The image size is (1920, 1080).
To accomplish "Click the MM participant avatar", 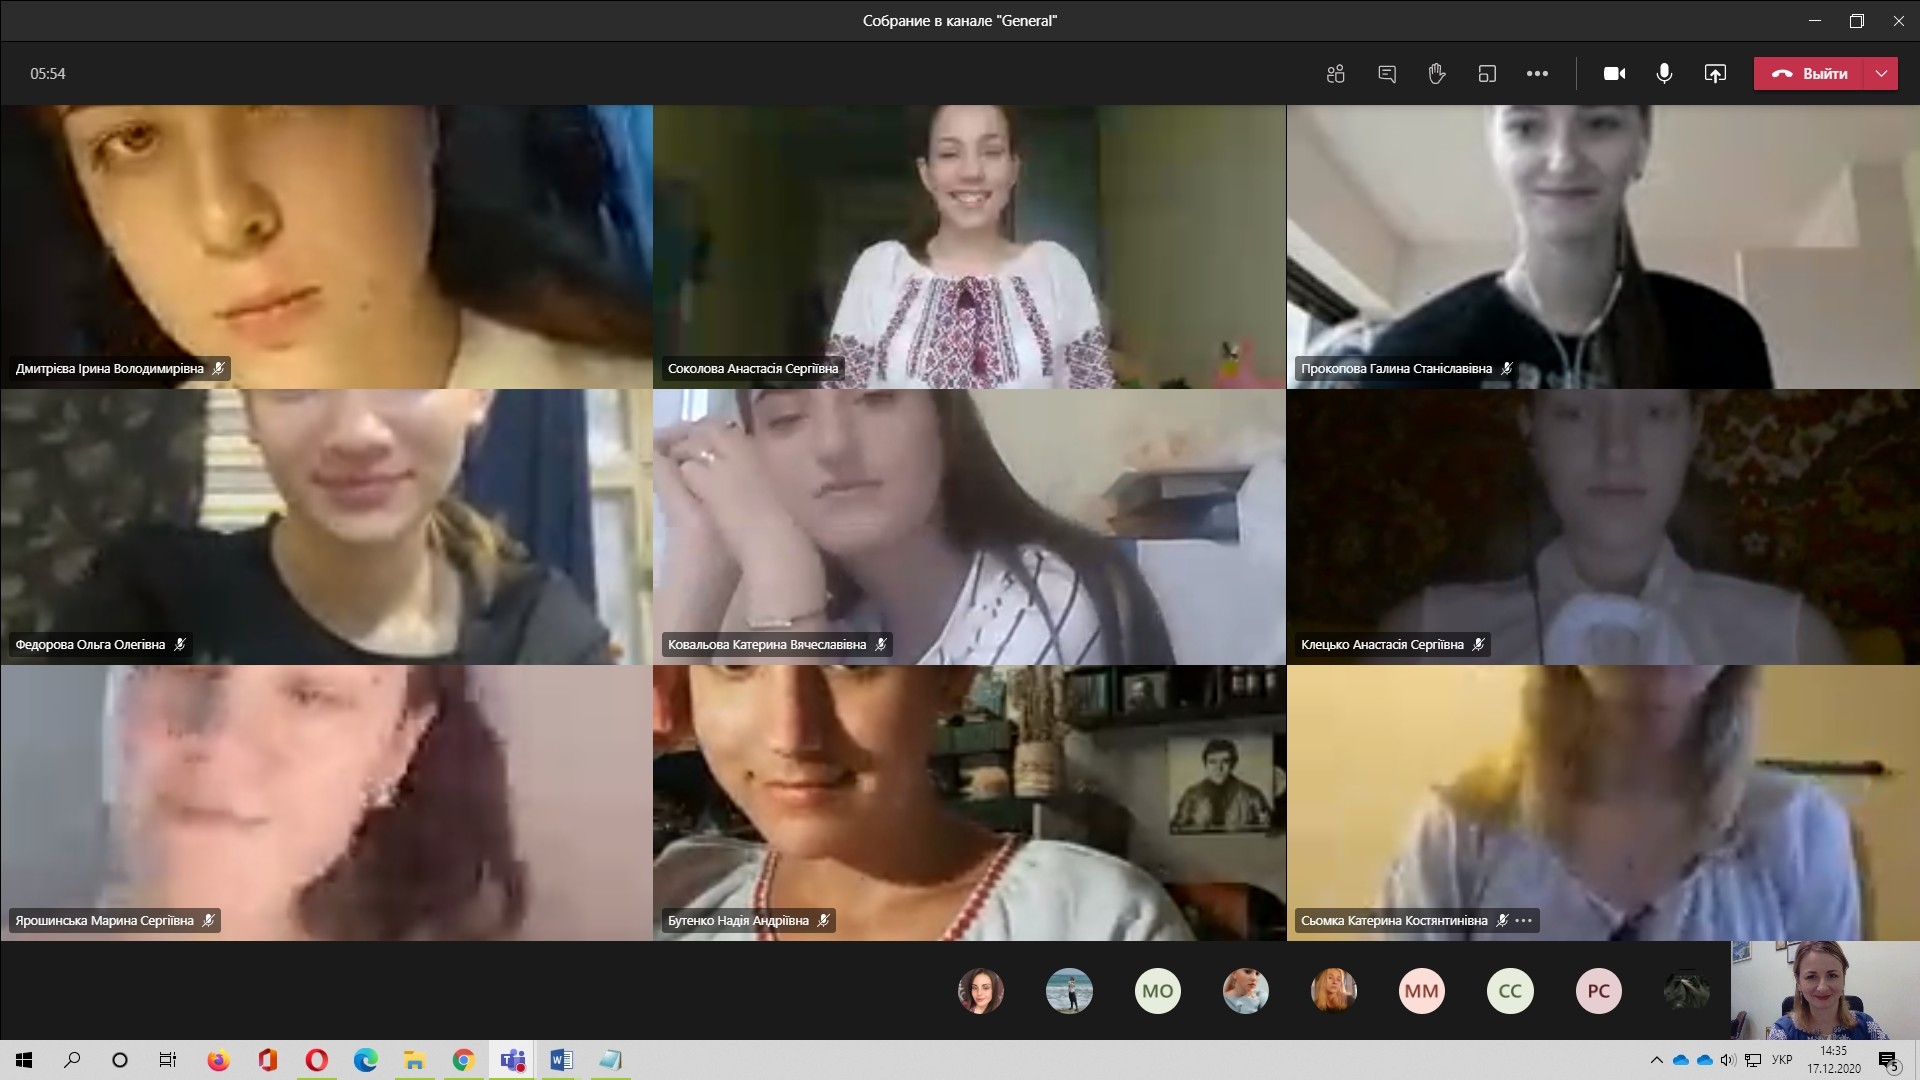I will point(1421,991).
